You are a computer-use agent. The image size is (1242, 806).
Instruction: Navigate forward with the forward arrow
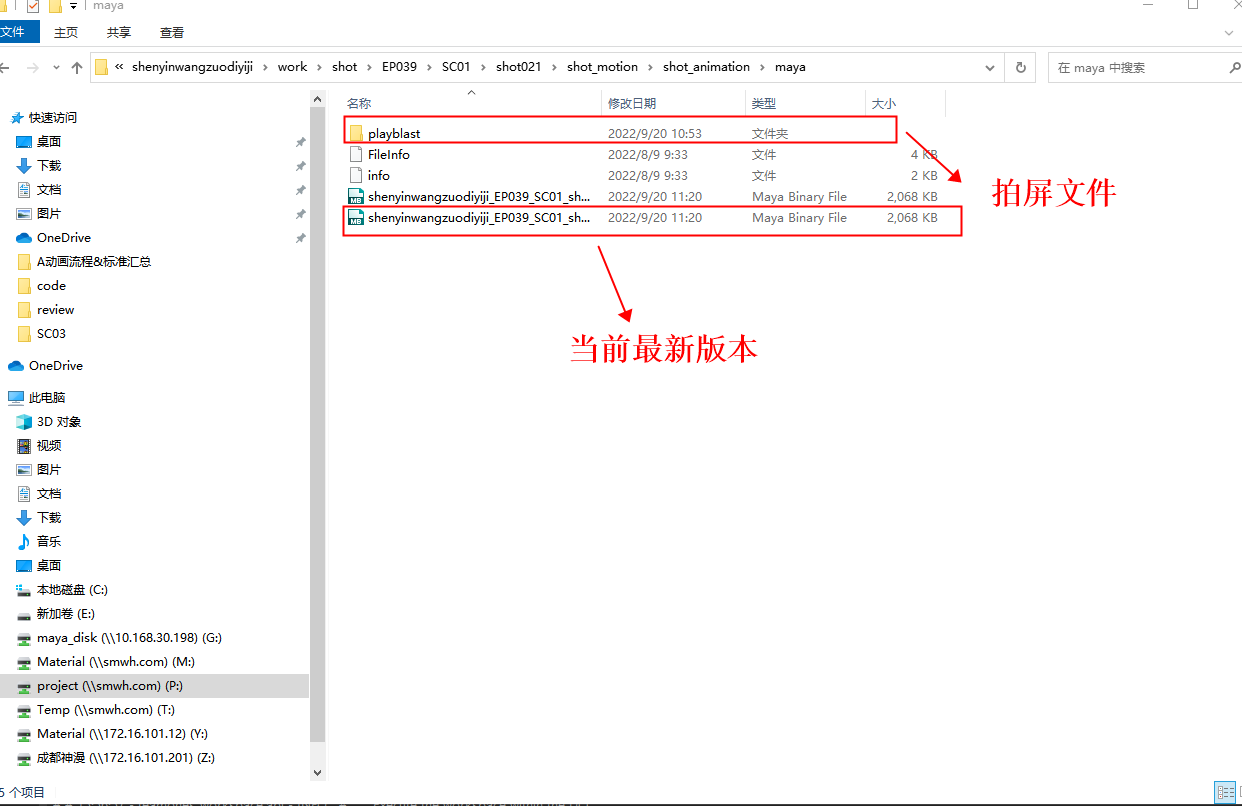[x=31, y=67]
